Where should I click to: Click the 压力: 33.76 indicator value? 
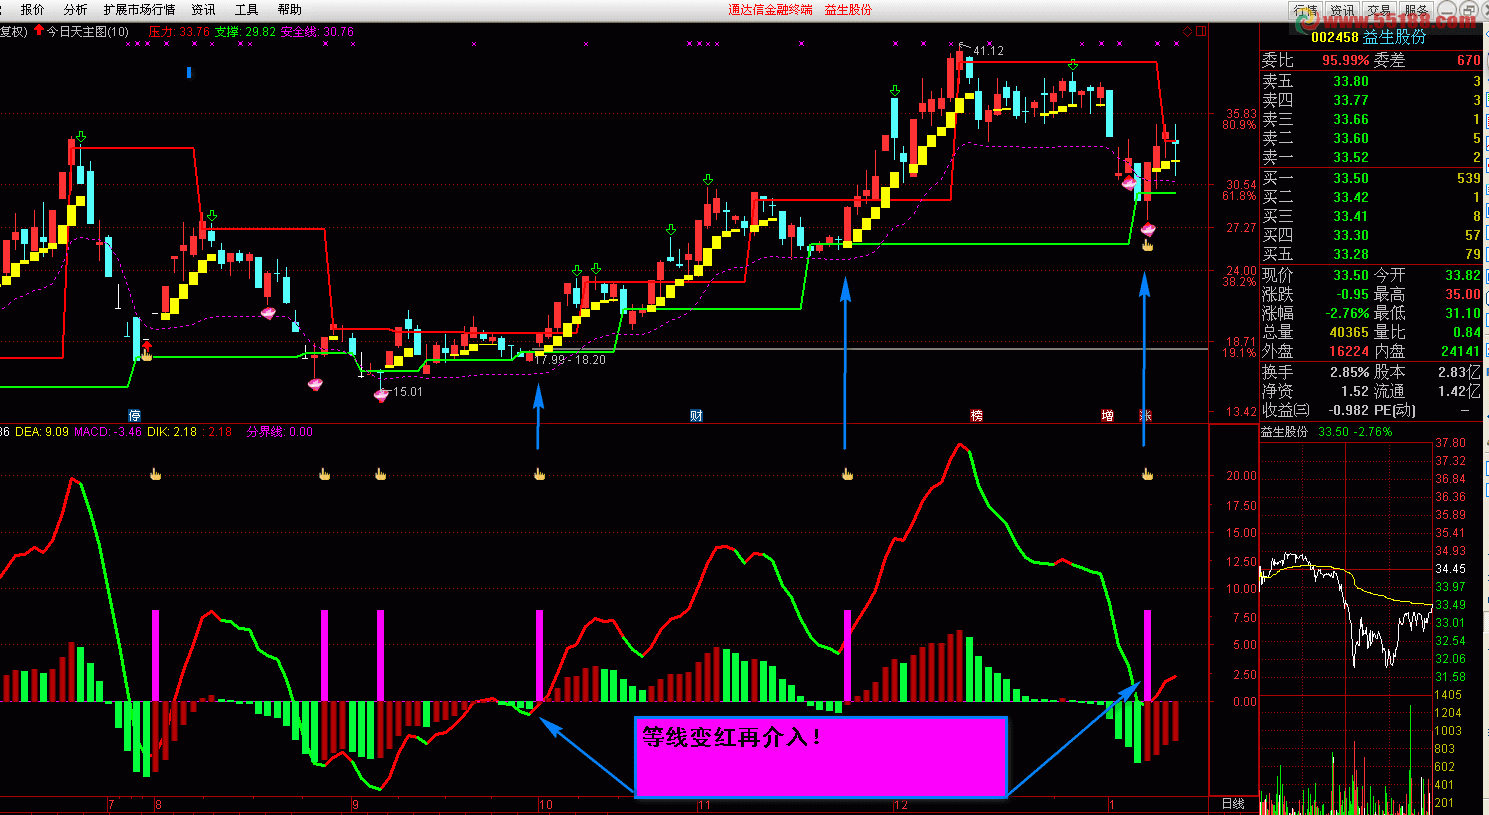[x=179, y=32]
